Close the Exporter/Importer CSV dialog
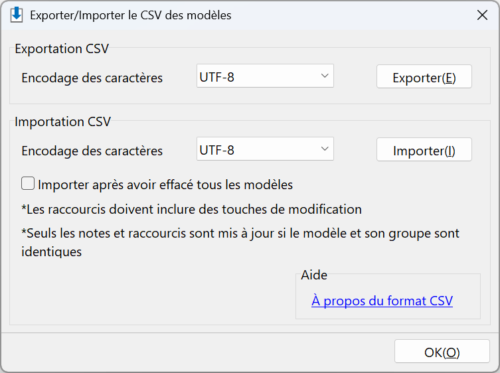The width and height of the screenshot is (500, 373). coord(482,15)
